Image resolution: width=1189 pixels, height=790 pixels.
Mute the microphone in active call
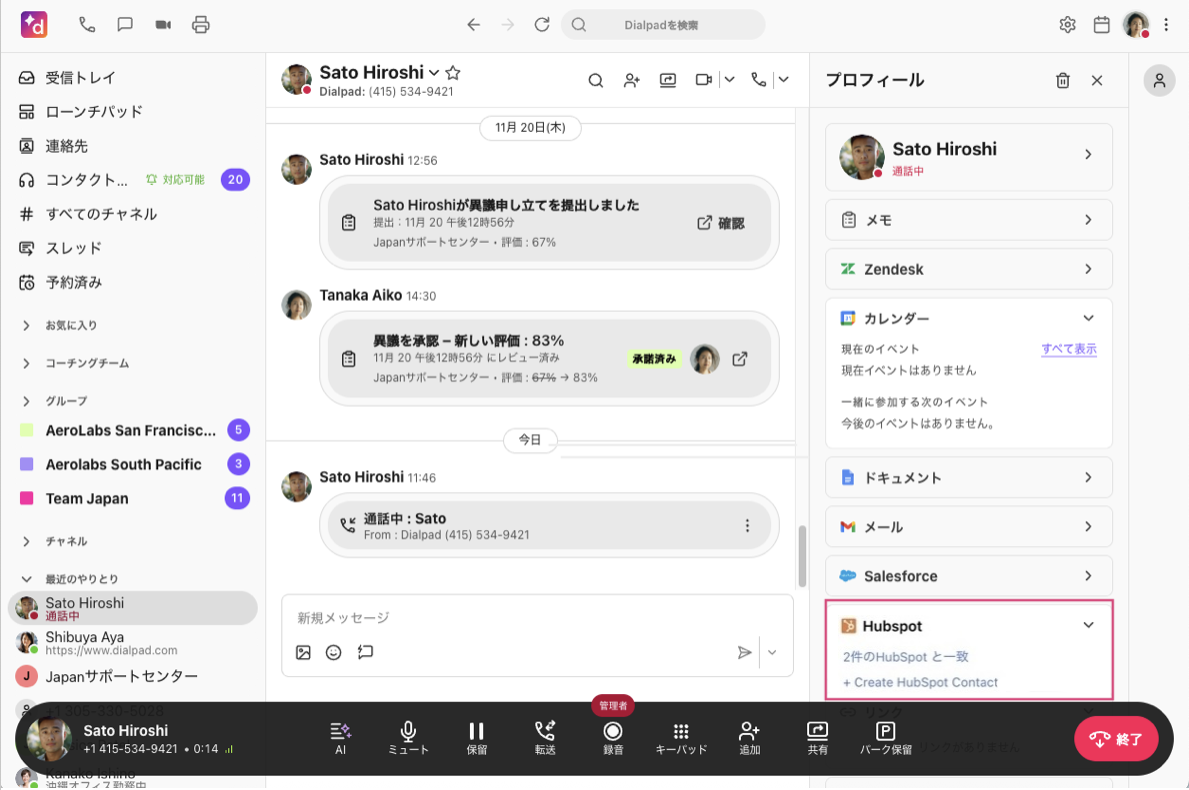[408, 737]
